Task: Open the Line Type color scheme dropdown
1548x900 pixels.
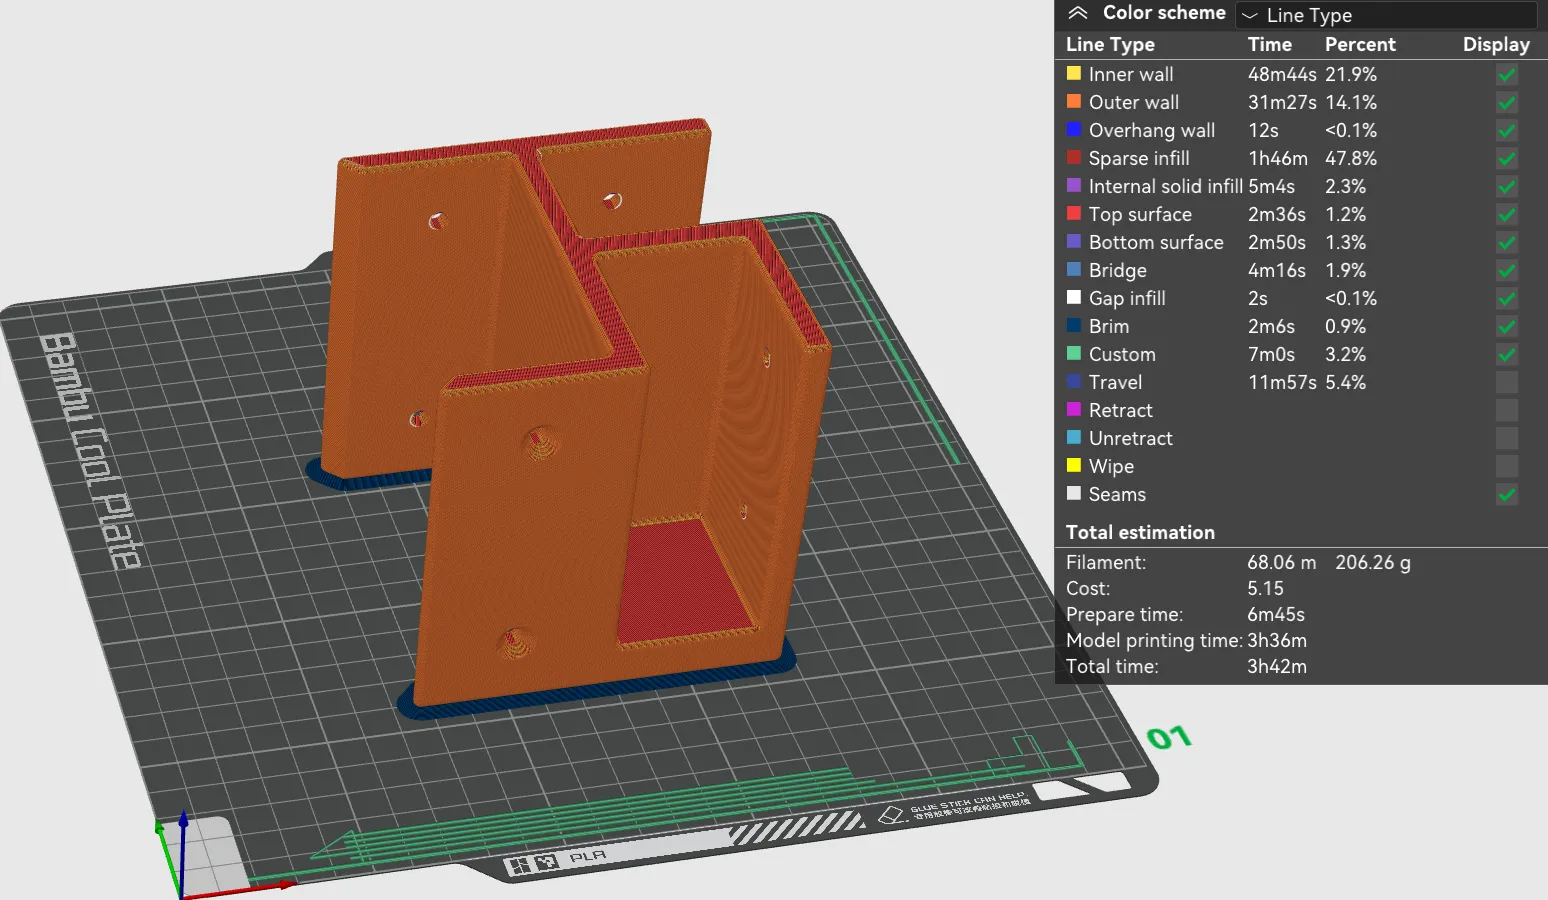Action: 1386,15
